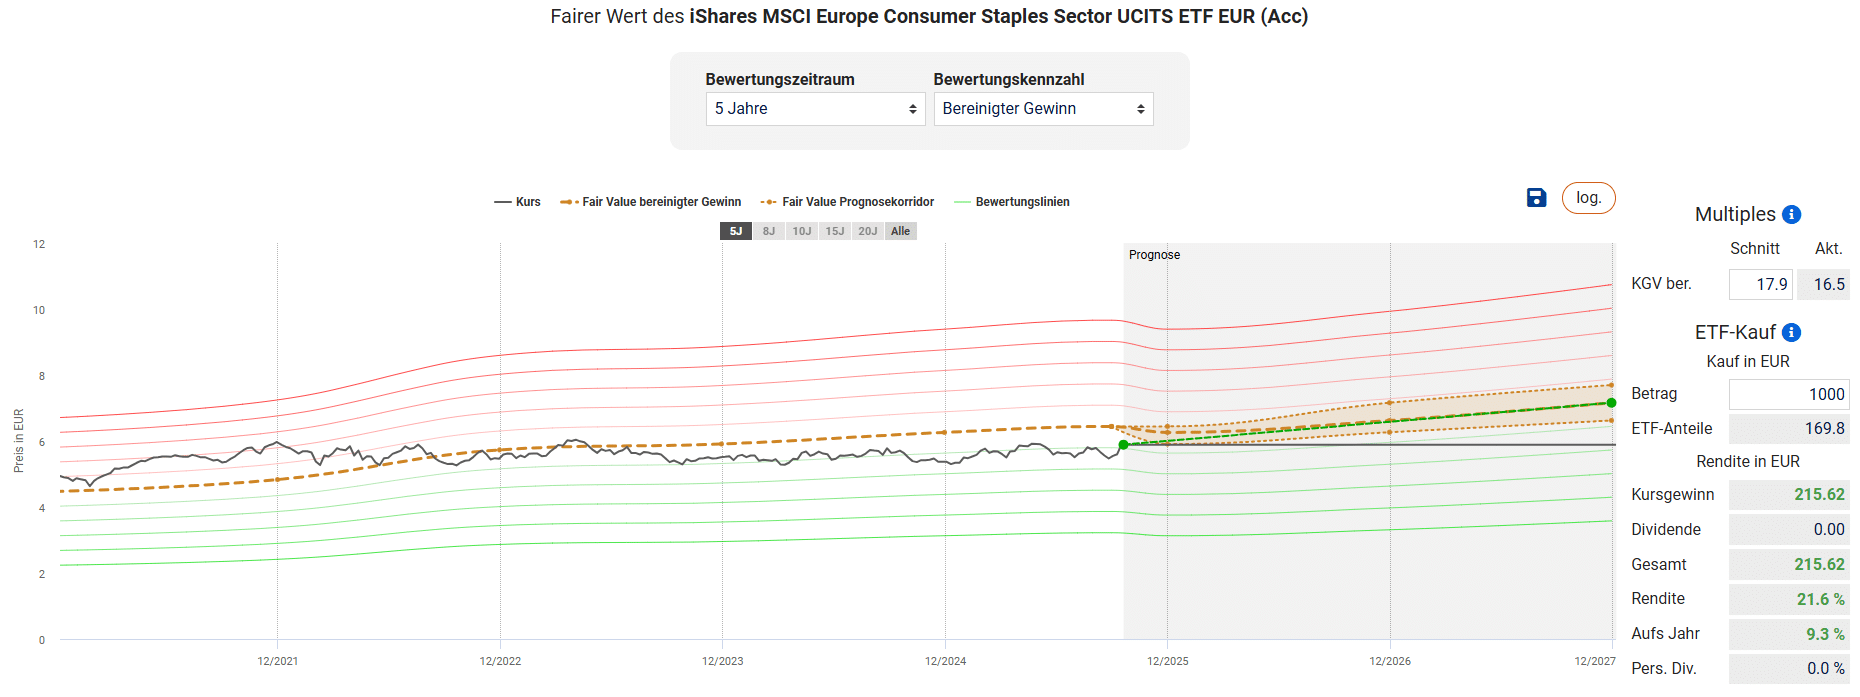Select the 10J time range tab
The height and width of the screenshot is (697, 1860).
tap(802, 231)
